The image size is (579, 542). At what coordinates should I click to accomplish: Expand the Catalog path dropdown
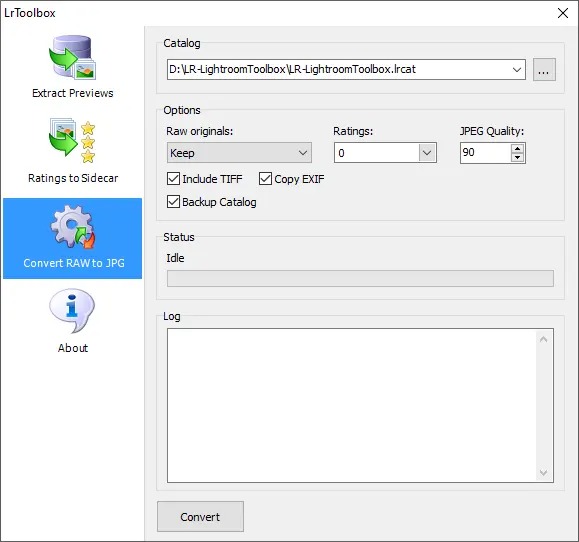point(517,69)
